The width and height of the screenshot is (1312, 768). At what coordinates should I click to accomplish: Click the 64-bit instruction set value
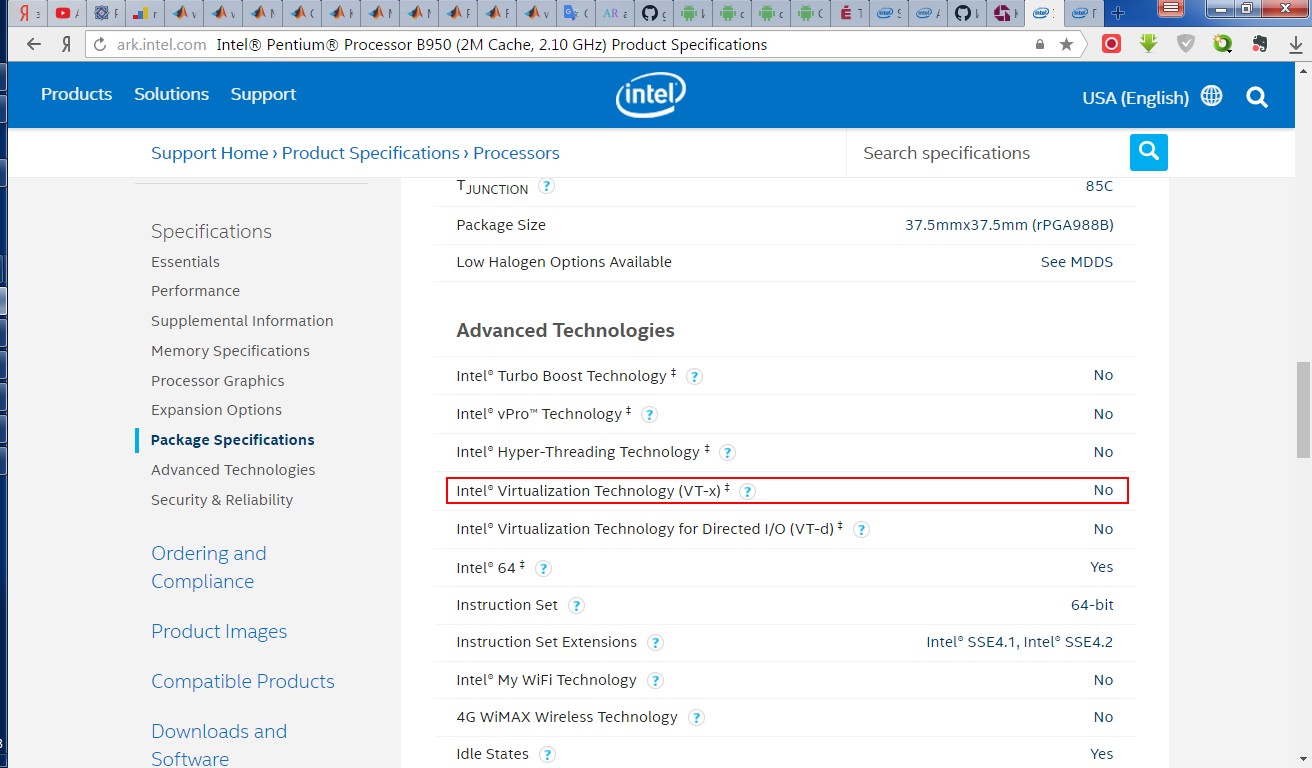click(x=1092, y=605)
